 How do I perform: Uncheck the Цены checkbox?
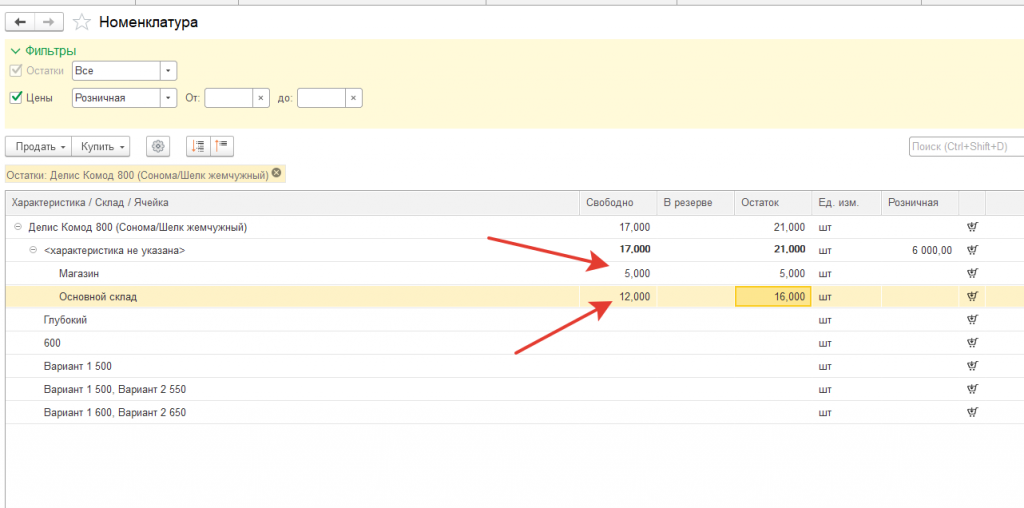(16, 98)
